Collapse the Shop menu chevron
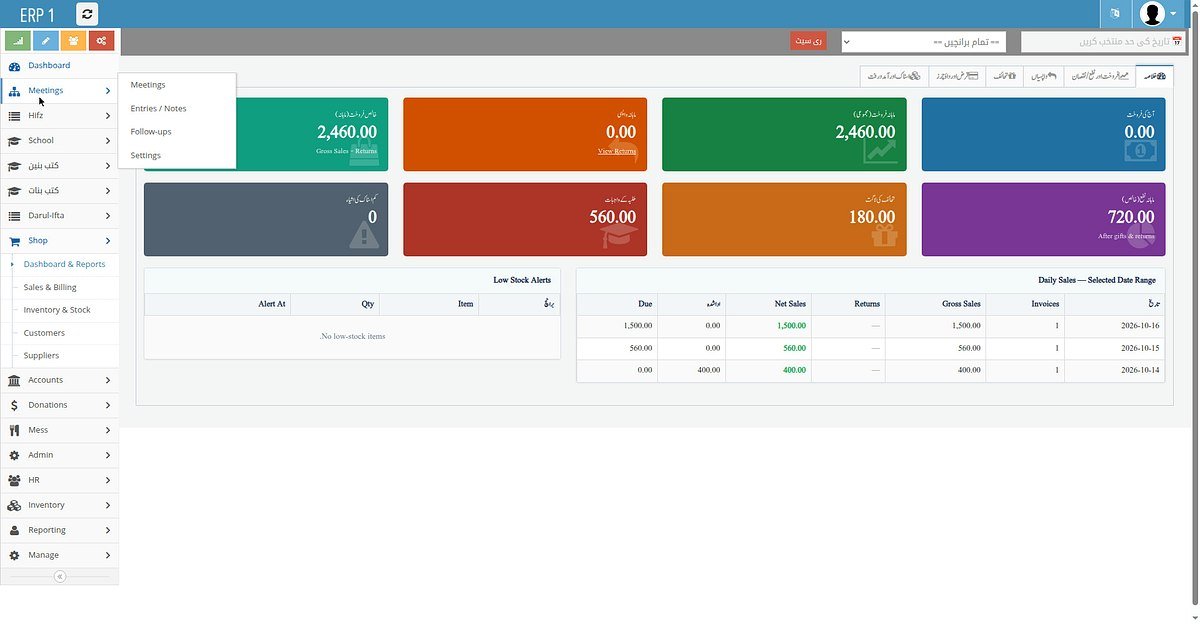 [107, 241]
